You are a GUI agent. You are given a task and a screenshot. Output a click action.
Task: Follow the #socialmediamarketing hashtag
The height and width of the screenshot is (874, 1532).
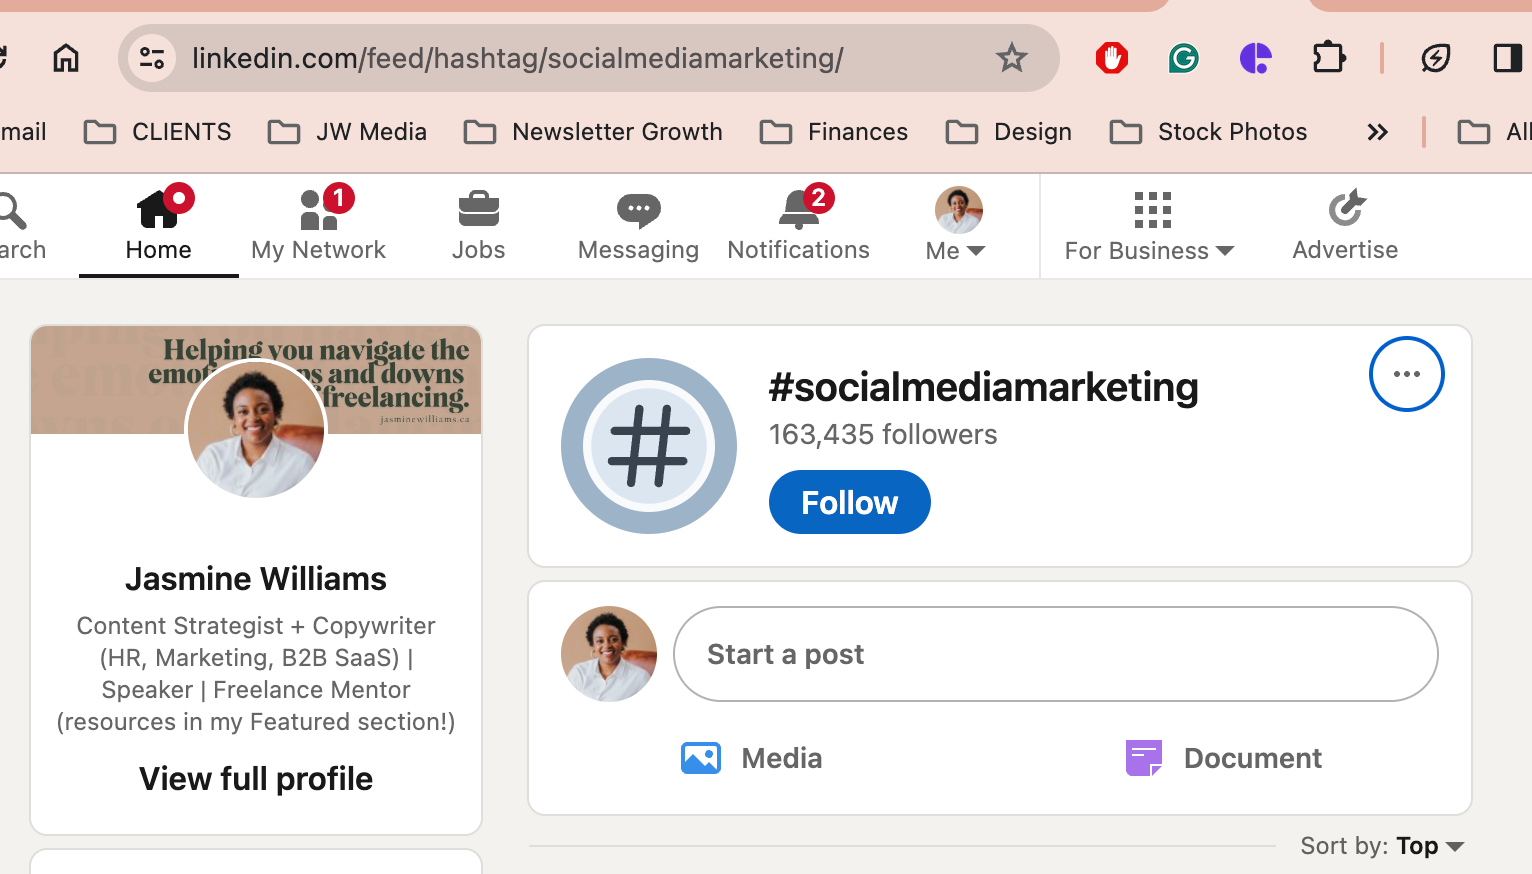[x=850, y=502]
